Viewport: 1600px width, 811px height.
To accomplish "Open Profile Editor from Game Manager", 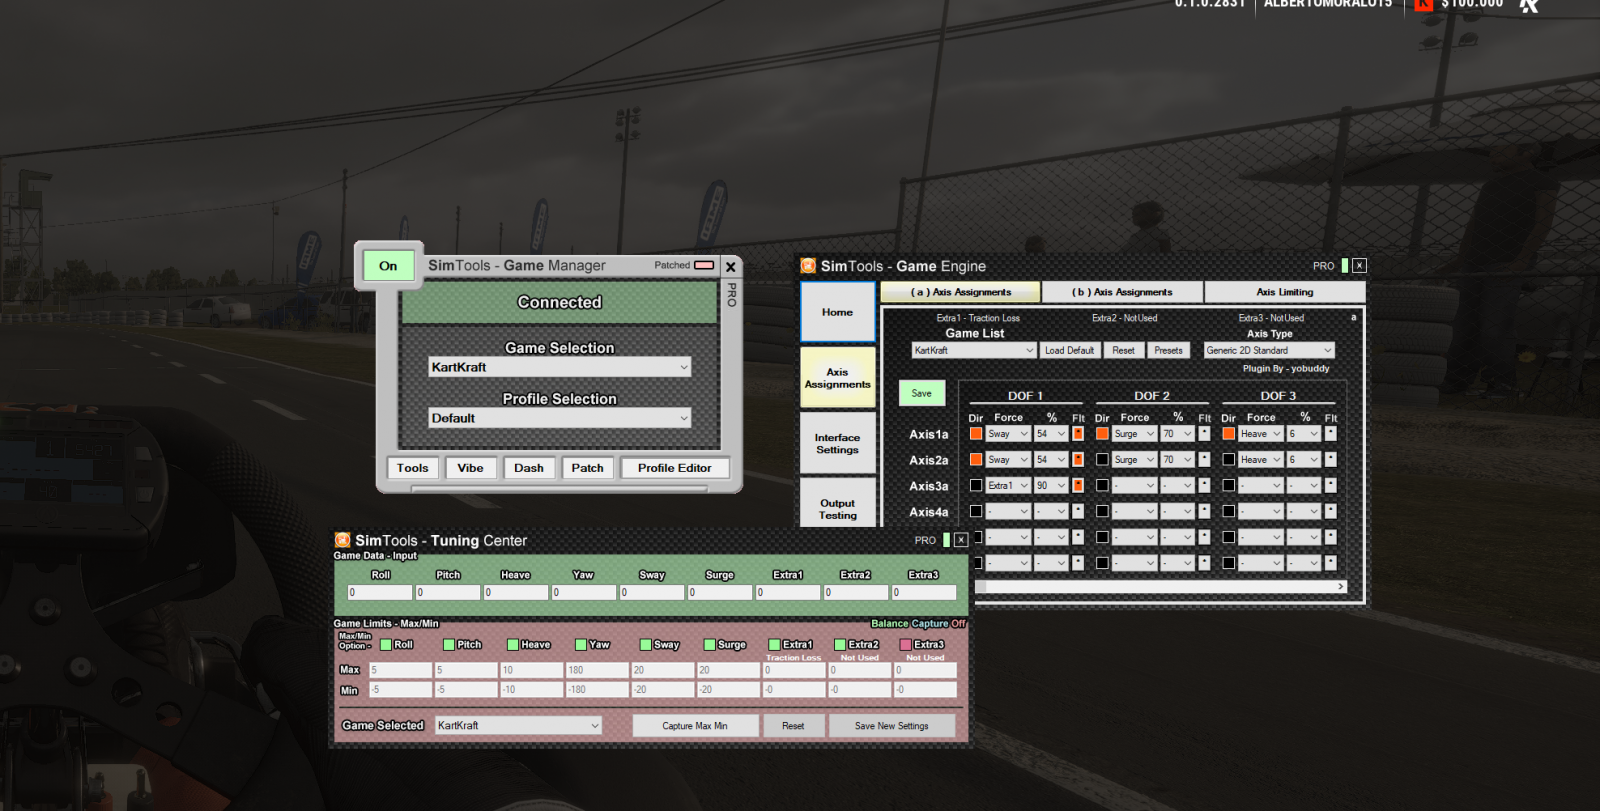I will pyautogui.click(x=675, y=468).
